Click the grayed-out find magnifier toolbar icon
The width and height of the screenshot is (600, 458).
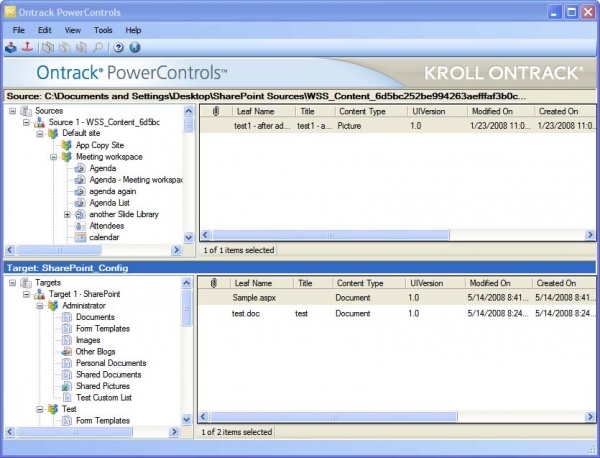pos(98,47)
